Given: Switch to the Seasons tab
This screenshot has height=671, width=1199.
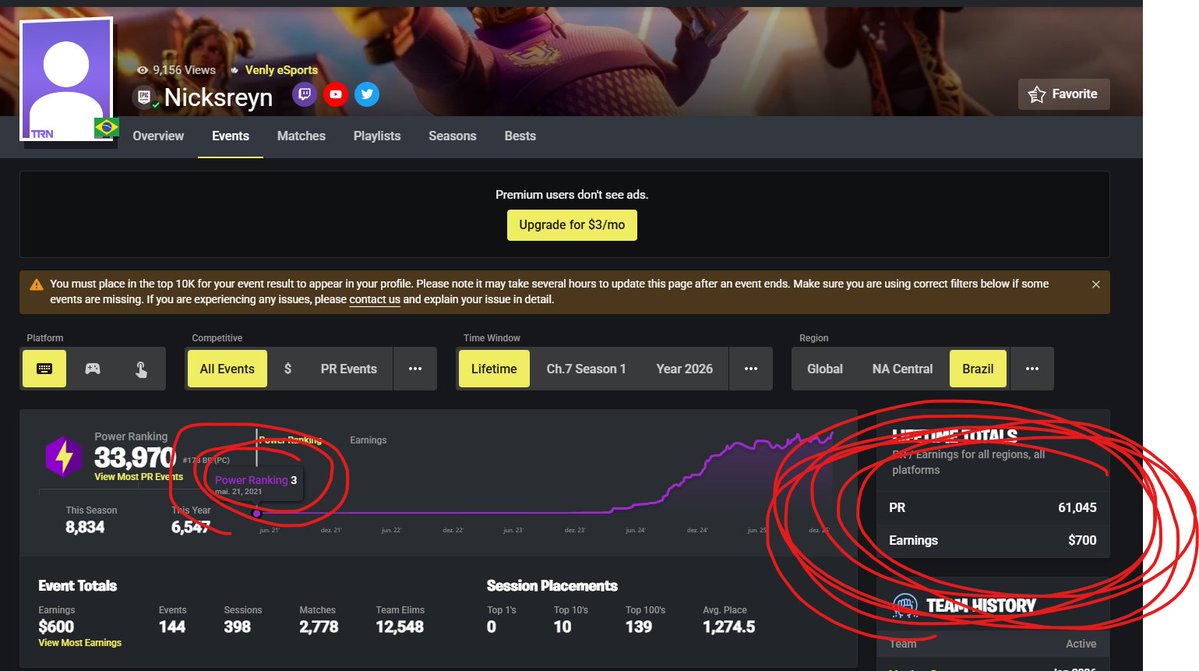Looking at the screenshot, I should 453,136.
